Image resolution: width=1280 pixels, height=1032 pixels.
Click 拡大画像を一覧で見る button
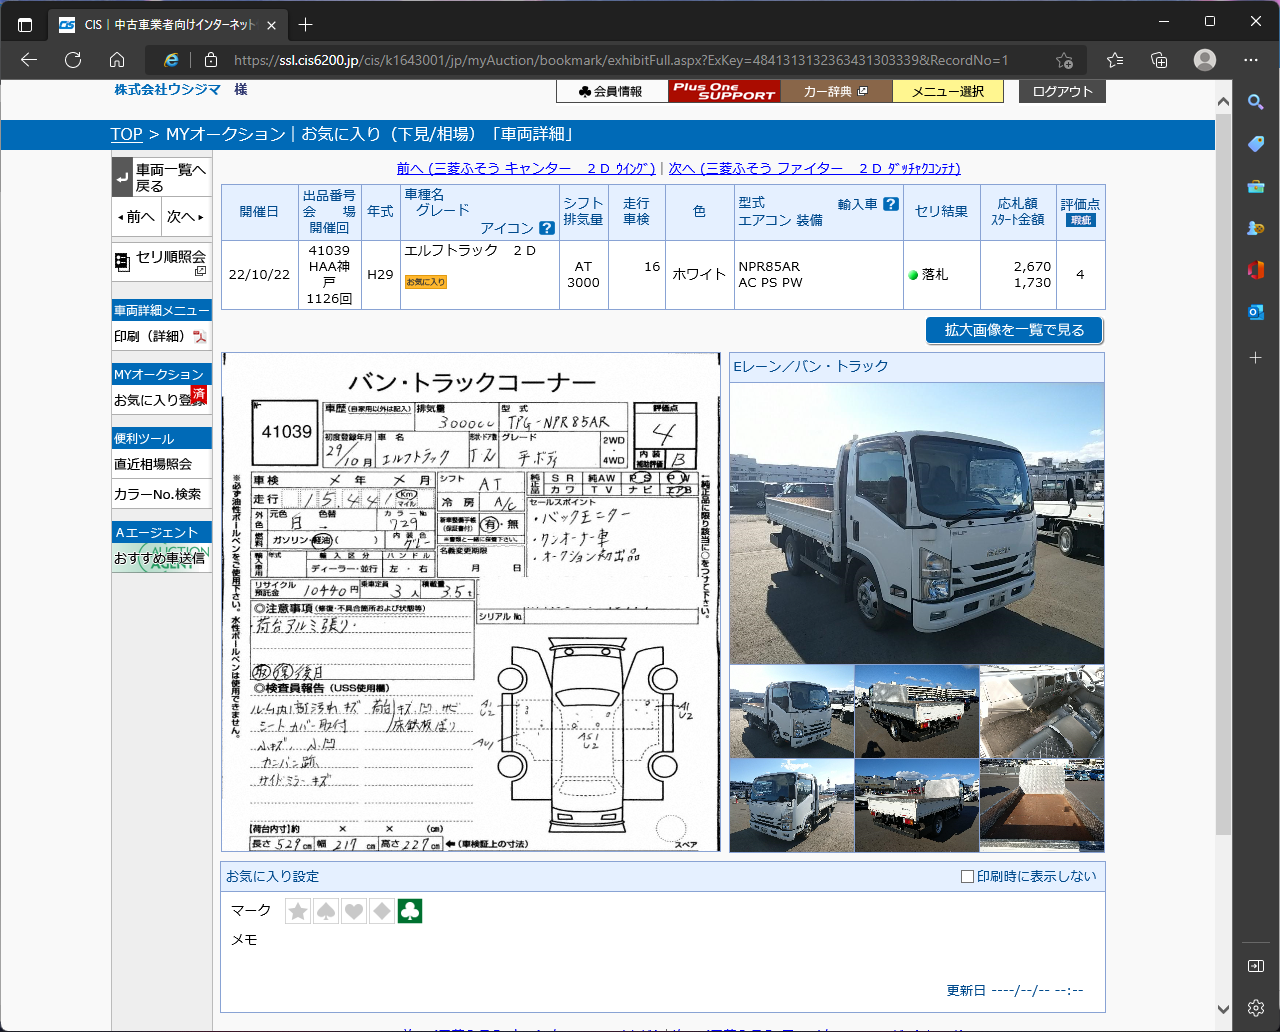coord(1015,330)
